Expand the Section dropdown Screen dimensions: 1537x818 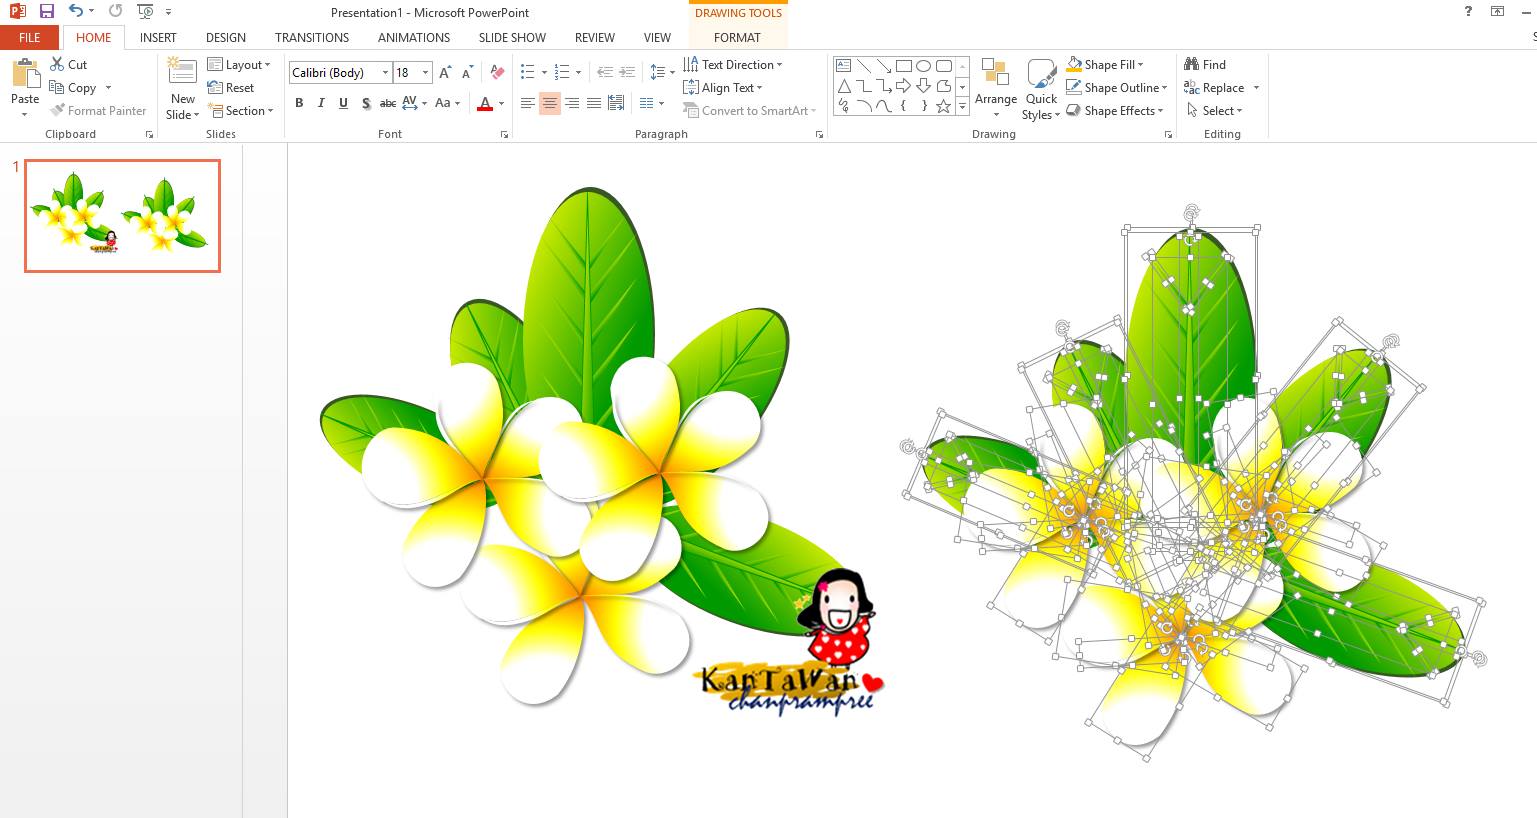point(240,111)
